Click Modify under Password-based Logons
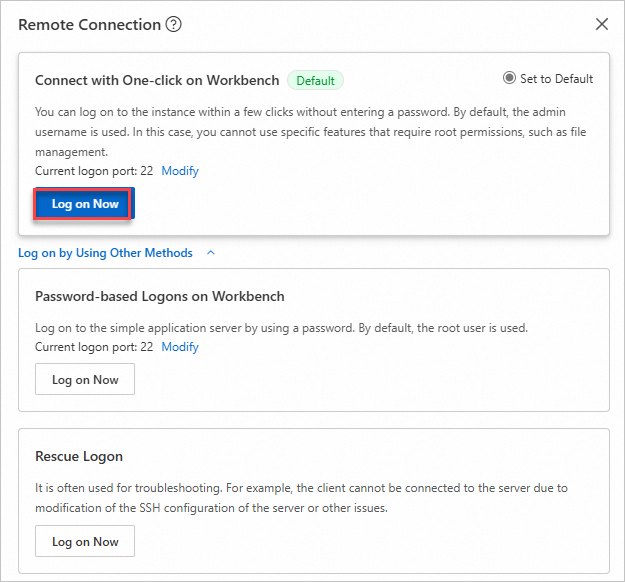Viewport: 625px width, 582px height. (180, 347)
